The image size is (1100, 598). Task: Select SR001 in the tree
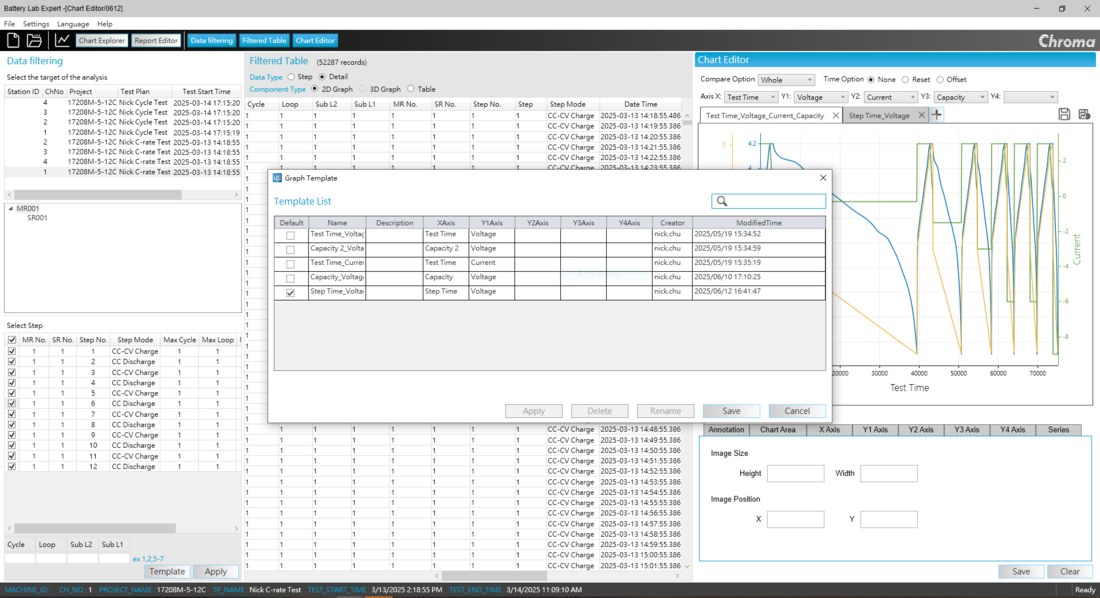tap(37, 218)
